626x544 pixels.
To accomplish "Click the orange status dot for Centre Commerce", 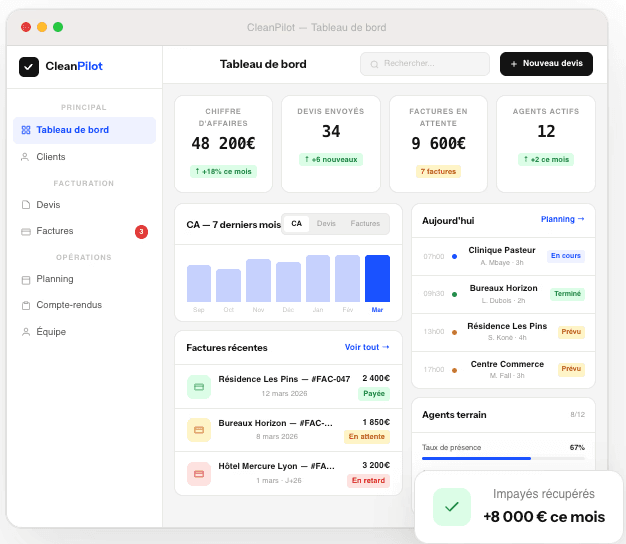I will click(454, 370).
